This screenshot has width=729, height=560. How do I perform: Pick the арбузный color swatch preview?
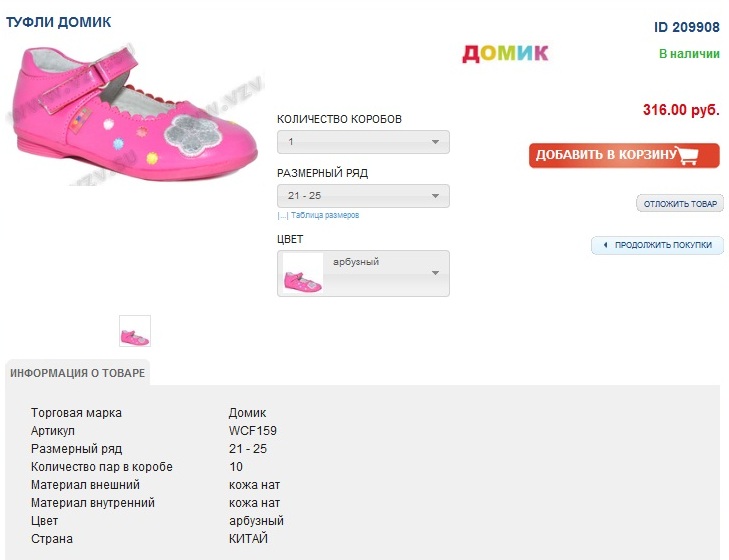303,274
